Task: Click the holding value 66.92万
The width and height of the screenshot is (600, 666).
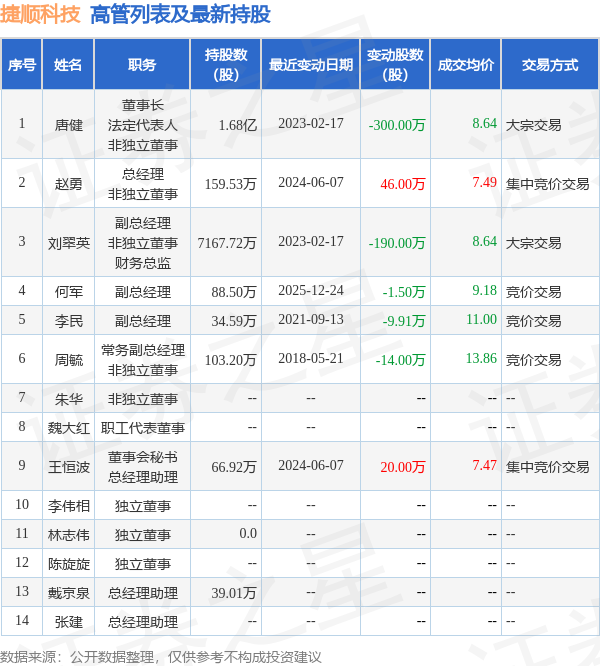Action: point(234,467)
